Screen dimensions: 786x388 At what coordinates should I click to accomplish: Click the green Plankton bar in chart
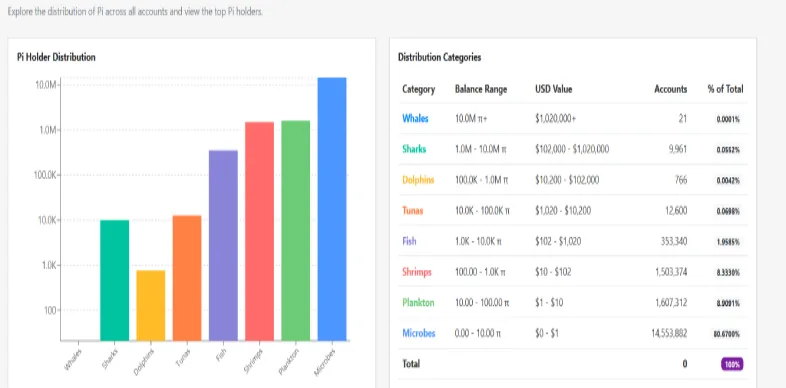tap(296, 231)
